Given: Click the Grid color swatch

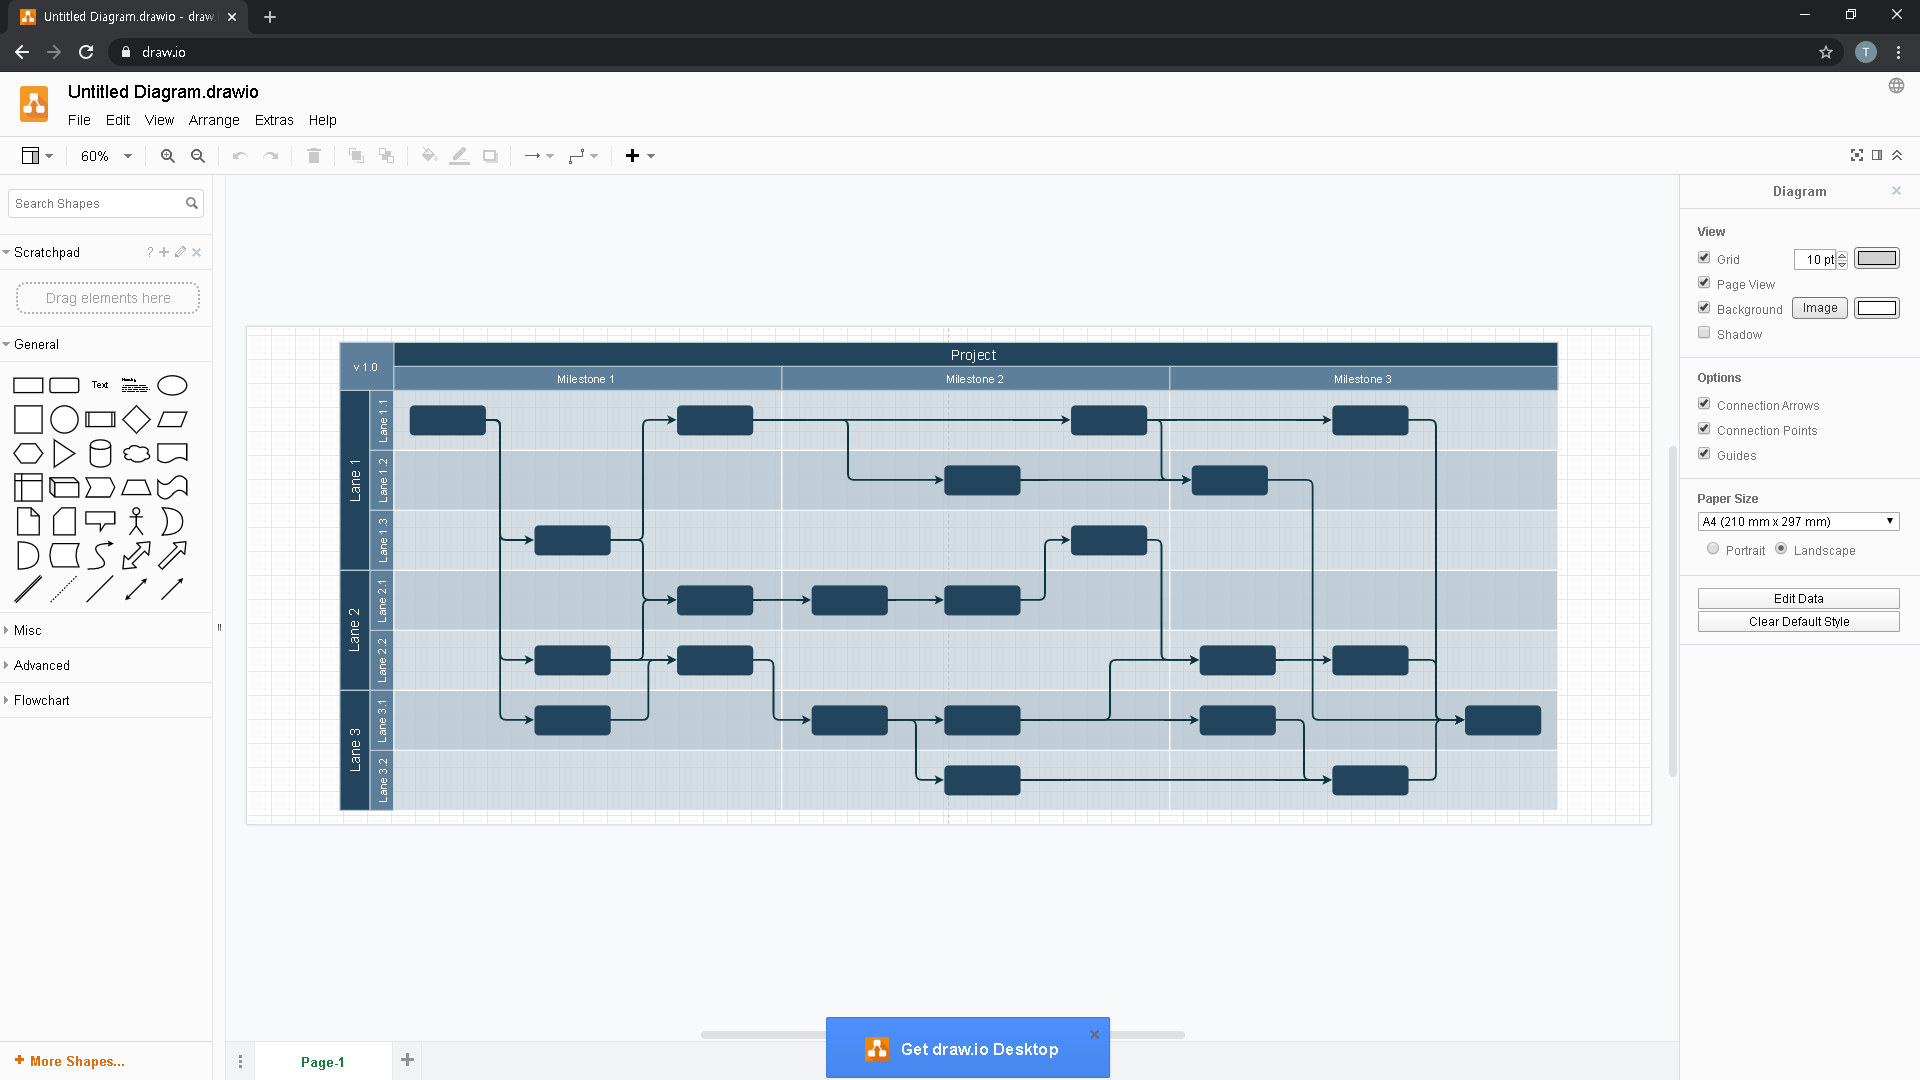Looking at the screenshot, I should tap(1876, 258).
